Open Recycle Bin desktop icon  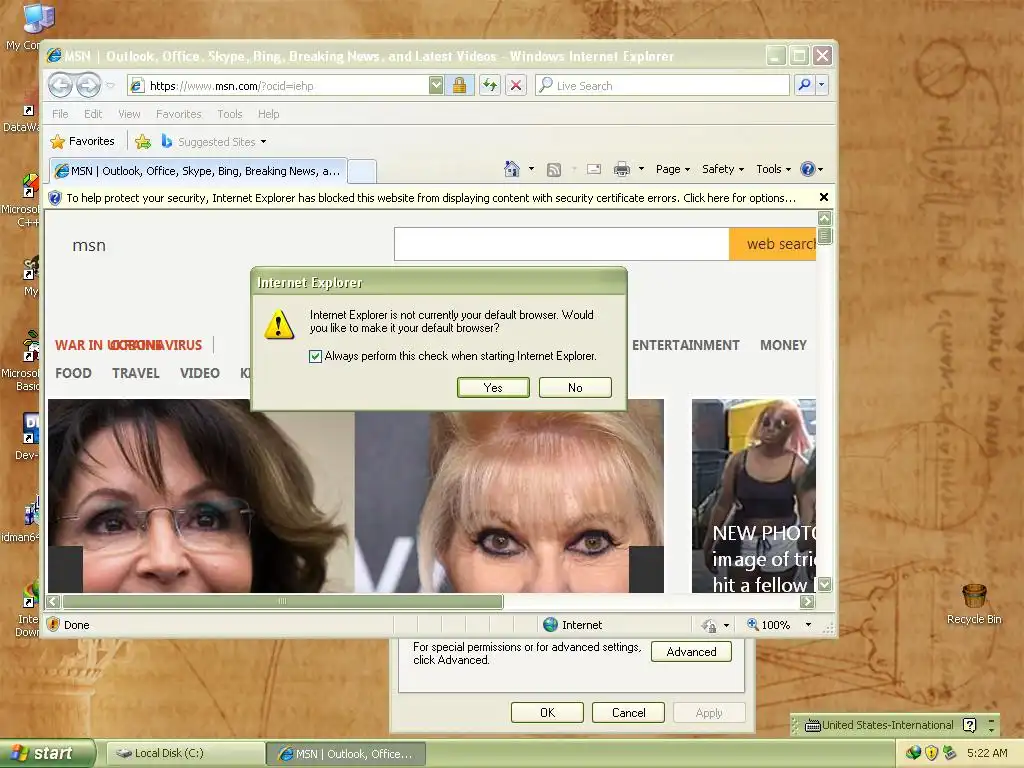click(x=974, y=603)
